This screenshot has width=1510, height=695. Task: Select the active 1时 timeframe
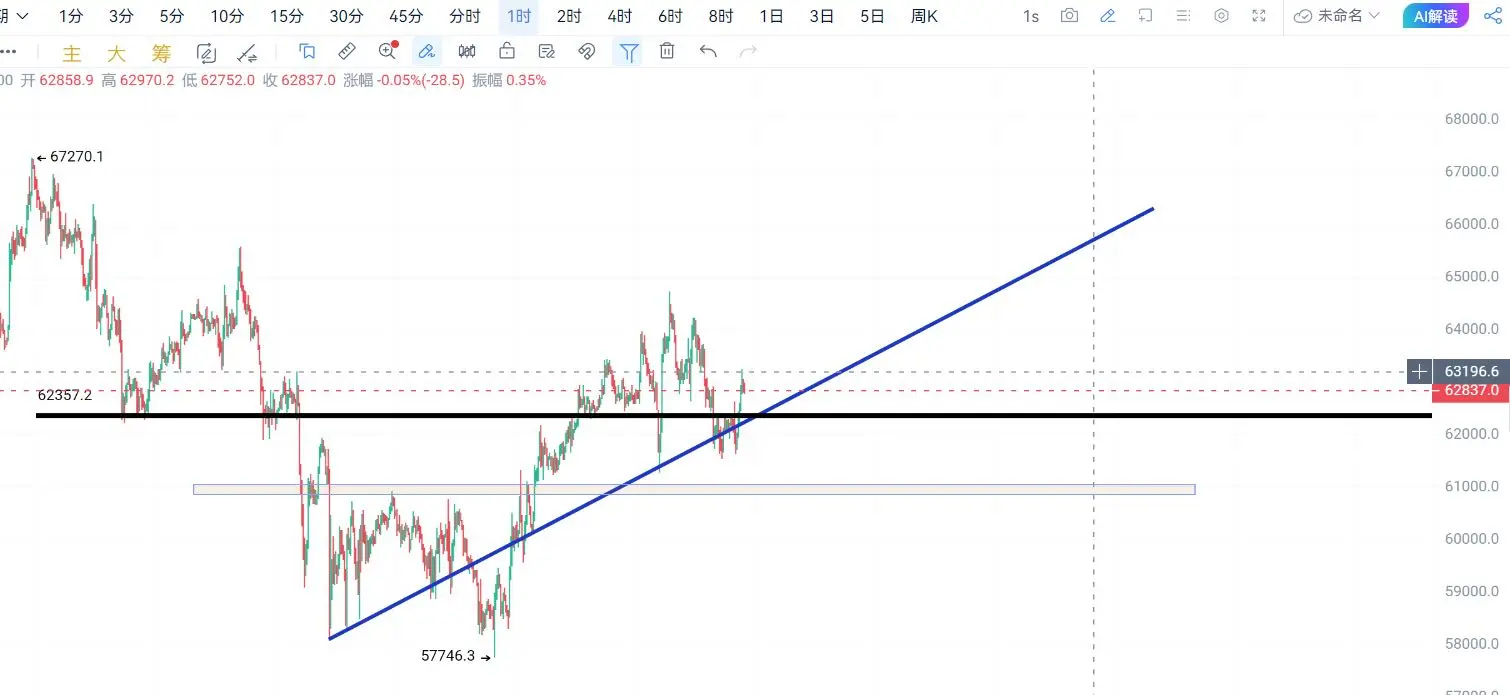(519, 16)
